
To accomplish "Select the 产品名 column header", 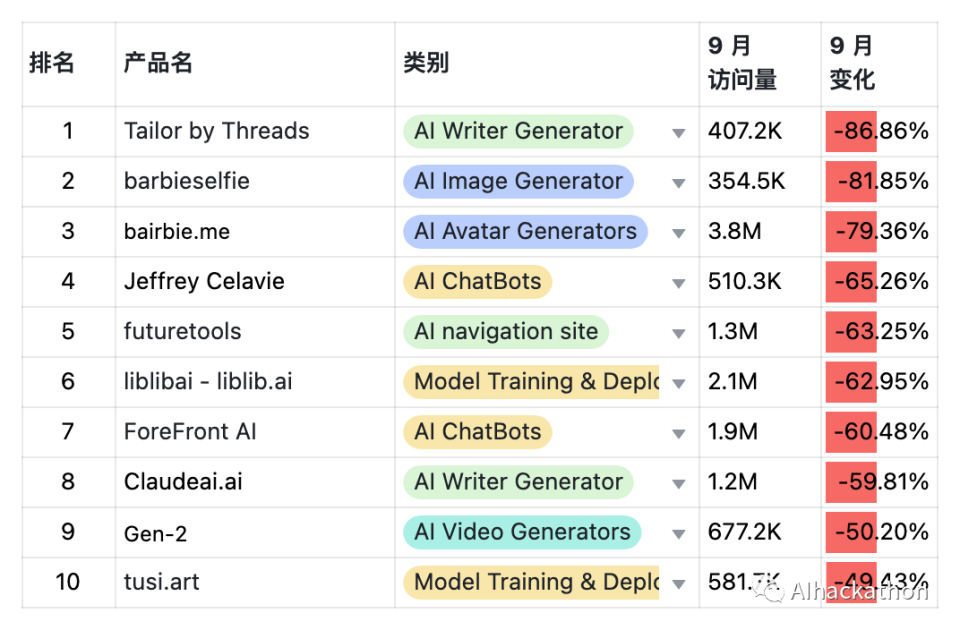I will pos(158,64).
